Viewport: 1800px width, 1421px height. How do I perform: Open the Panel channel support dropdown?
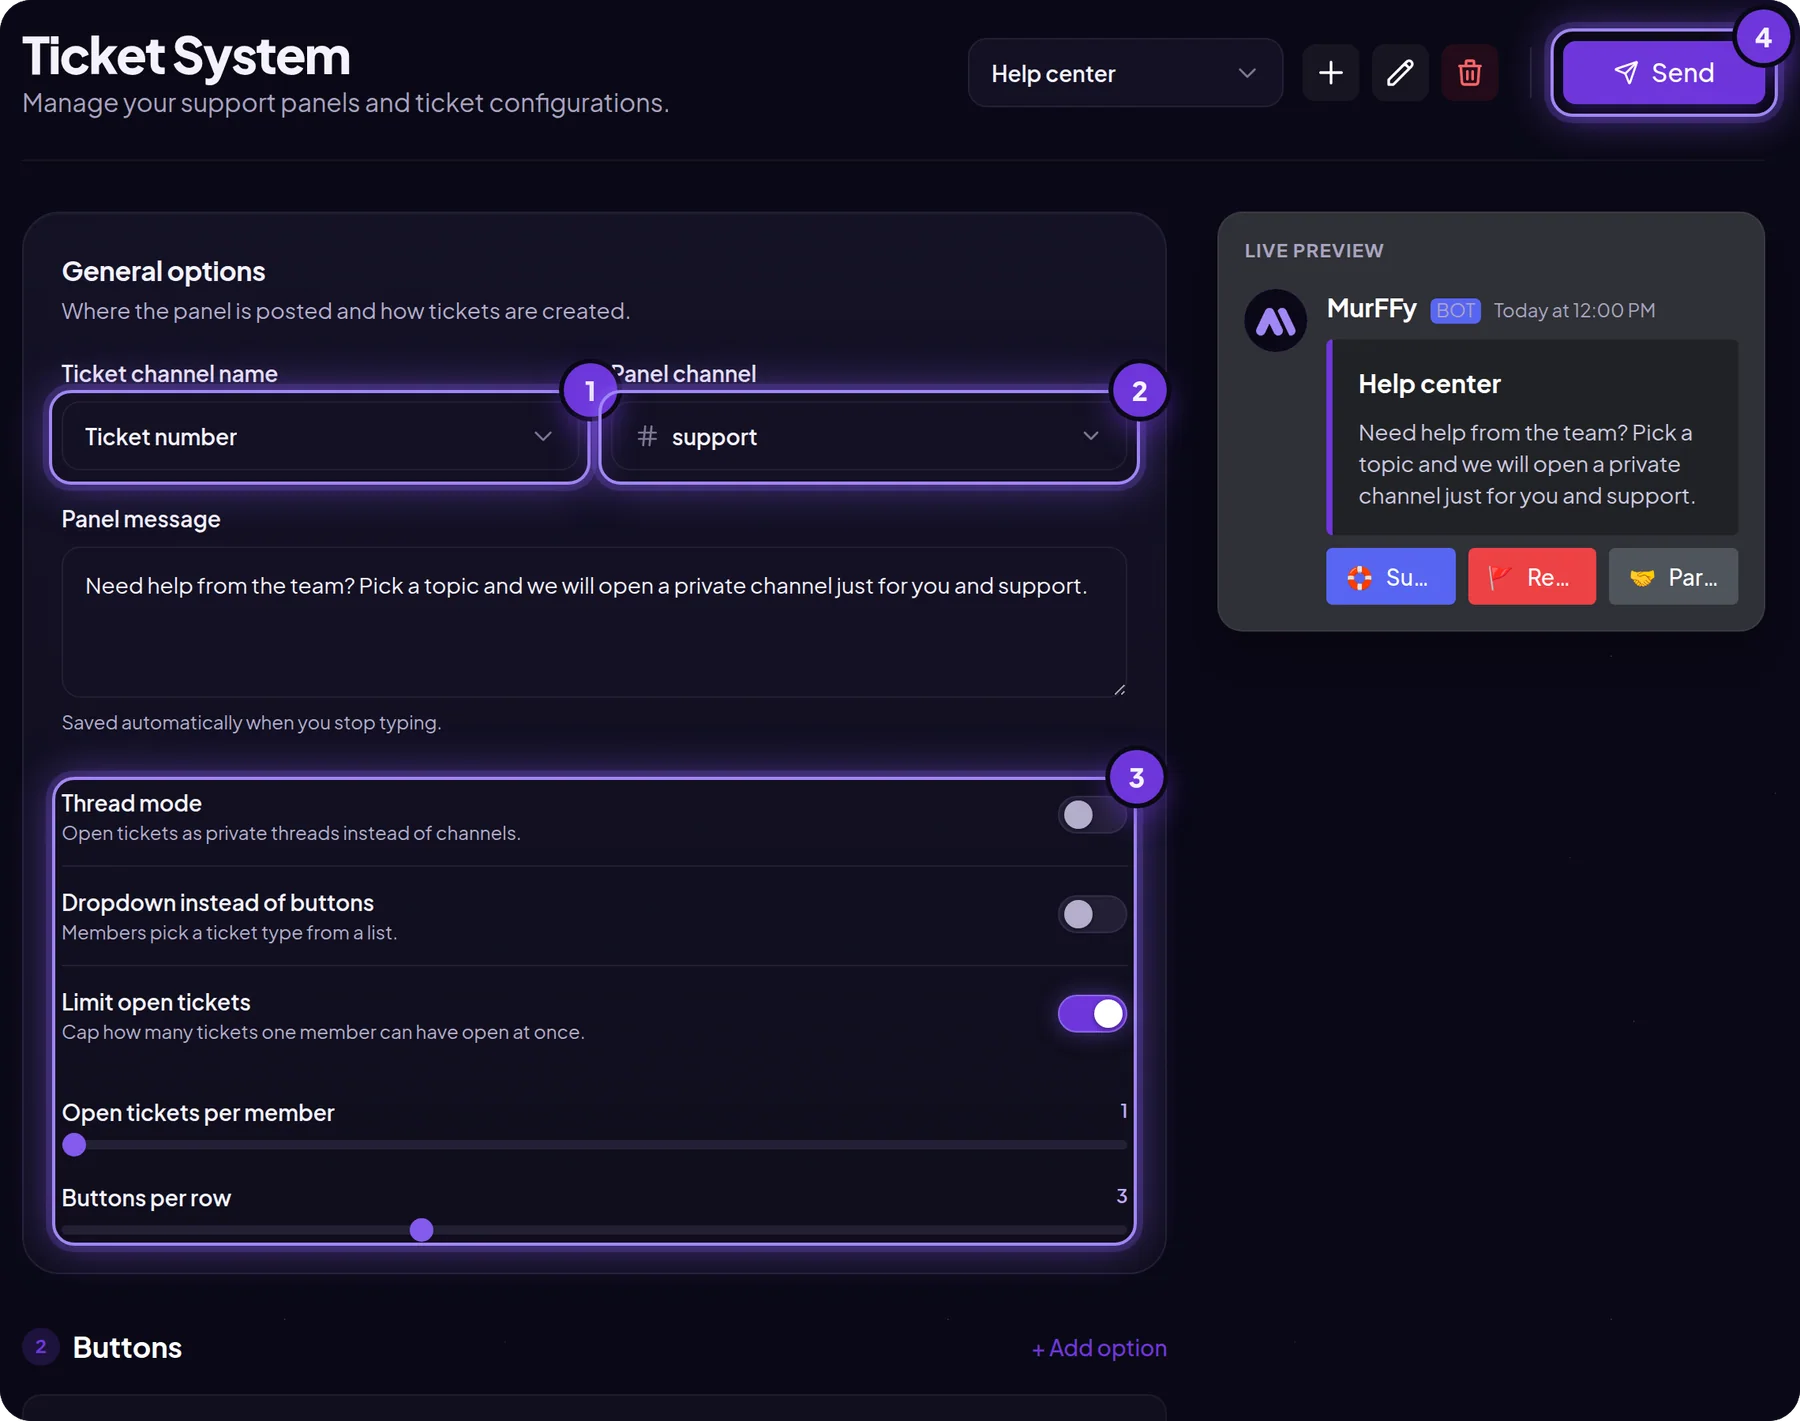[869, 437]
